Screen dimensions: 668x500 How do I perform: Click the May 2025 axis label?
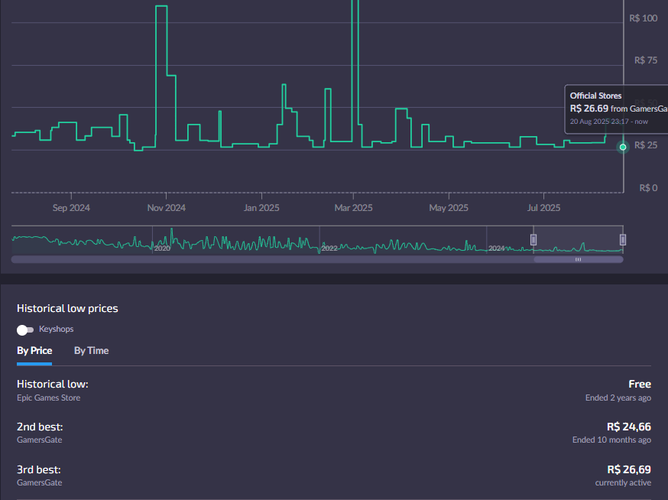pos(449,208)
